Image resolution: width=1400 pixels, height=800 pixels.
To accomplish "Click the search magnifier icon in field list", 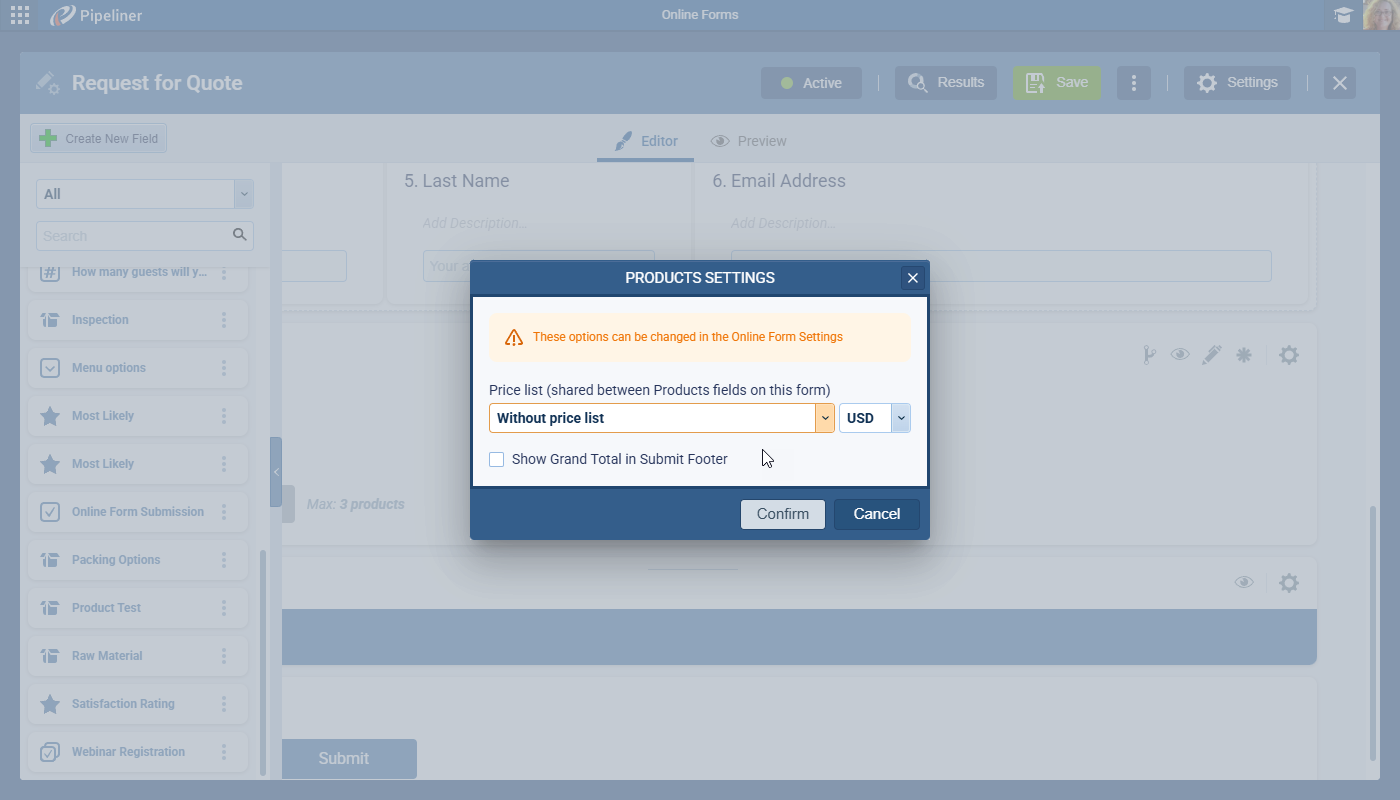I will [240, 235].
